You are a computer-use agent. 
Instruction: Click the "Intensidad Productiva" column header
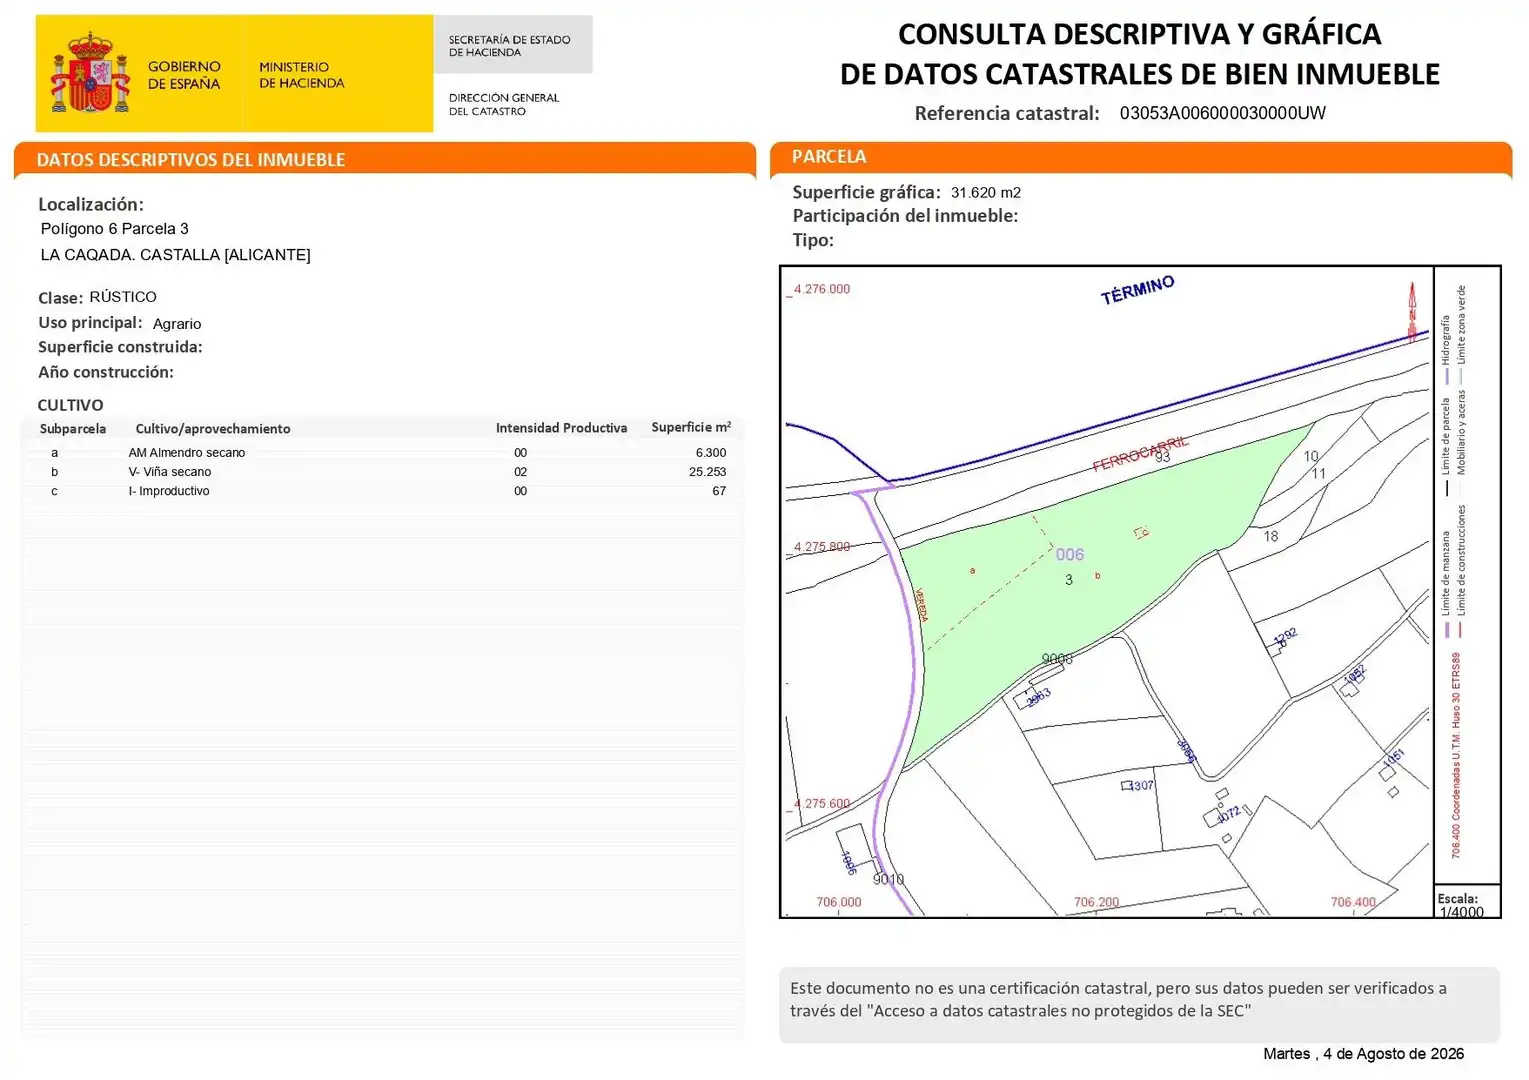pyautogui.click(x=561, y=428)
